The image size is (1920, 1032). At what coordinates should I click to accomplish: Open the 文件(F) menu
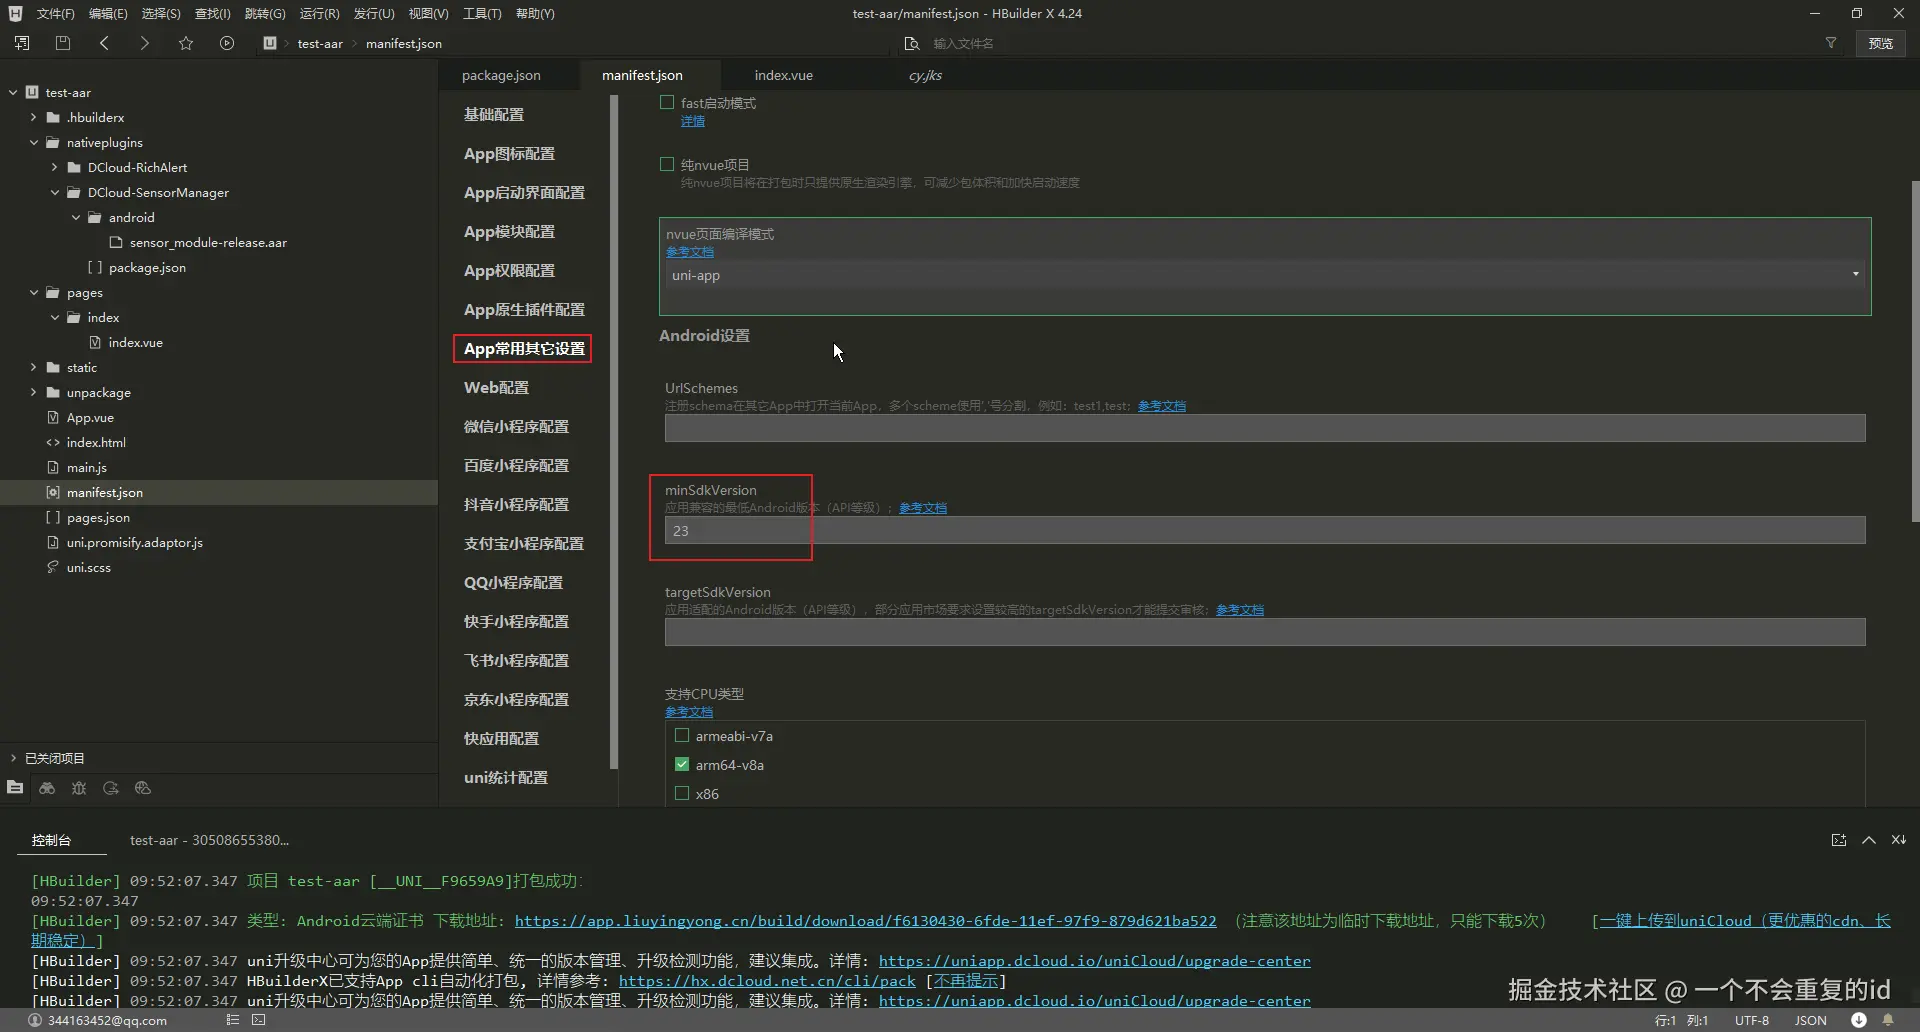pos(55,13)
